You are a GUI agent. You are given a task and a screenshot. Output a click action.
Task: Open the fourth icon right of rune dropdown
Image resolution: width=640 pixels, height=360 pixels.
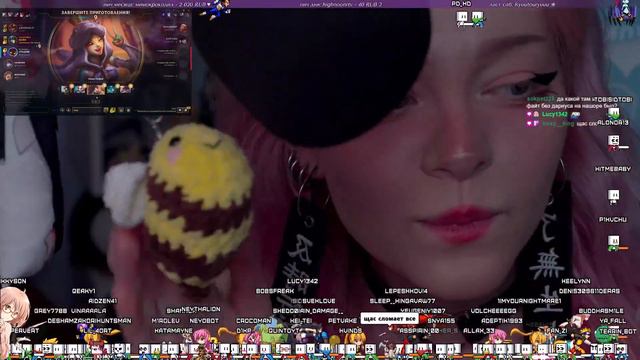point(129,110)
